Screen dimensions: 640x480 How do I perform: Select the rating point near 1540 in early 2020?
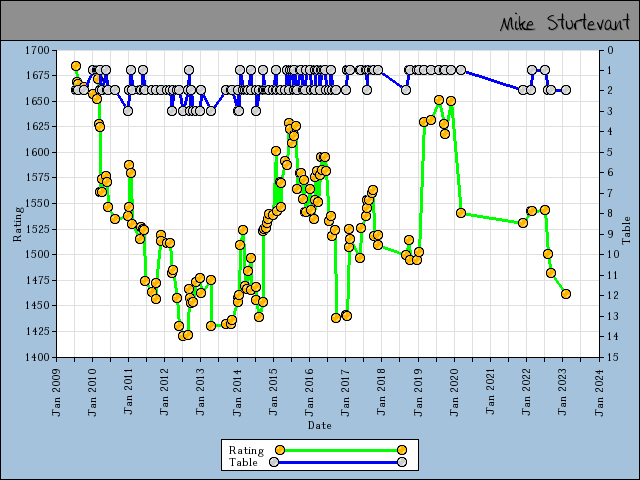(461, 213)
